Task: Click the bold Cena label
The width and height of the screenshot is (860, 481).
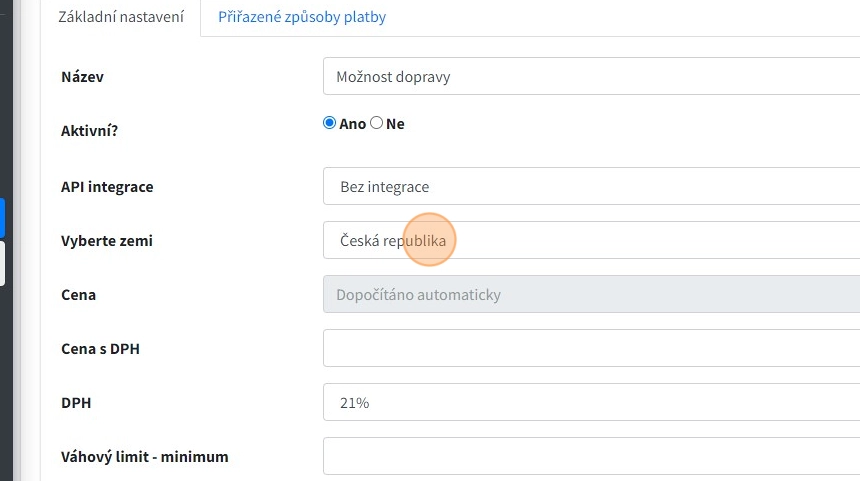Action: pos(79,295)
